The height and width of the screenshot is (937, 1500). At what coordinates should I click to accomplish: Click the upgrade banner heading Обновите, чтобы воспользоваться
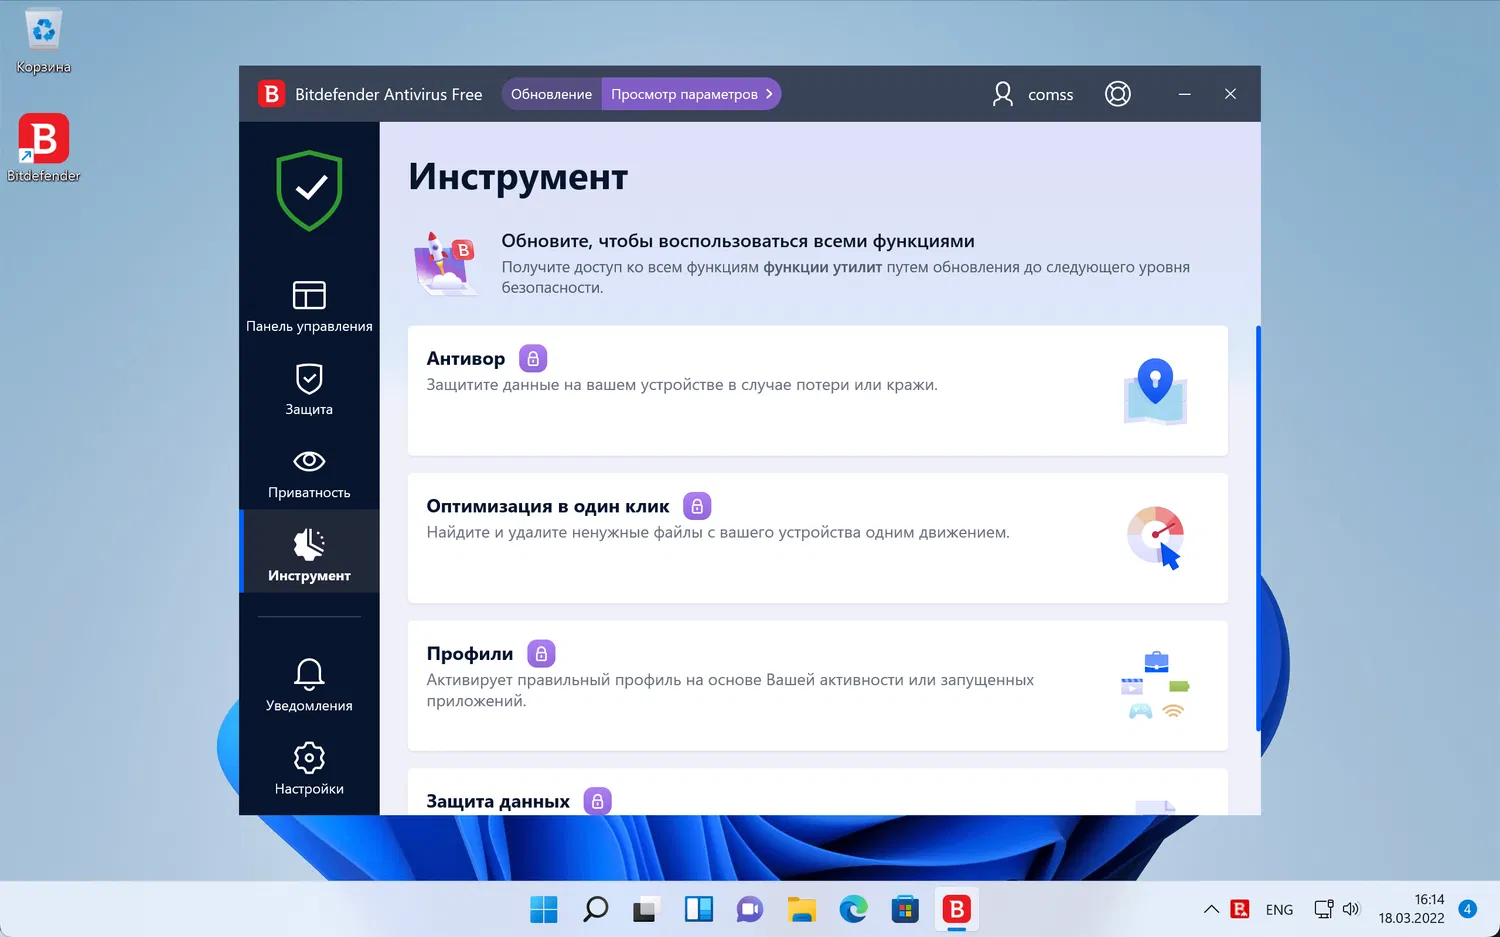(738, 241)
